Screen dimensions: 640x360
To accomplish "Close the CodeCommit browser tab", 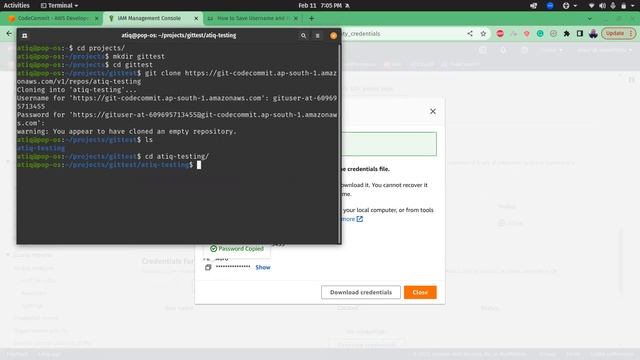I will 97,18.
